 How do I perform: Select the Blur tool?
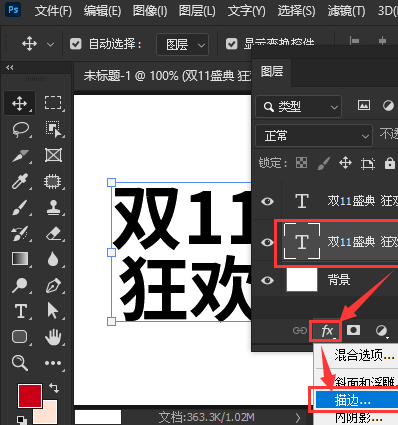[x=53, y=259]
